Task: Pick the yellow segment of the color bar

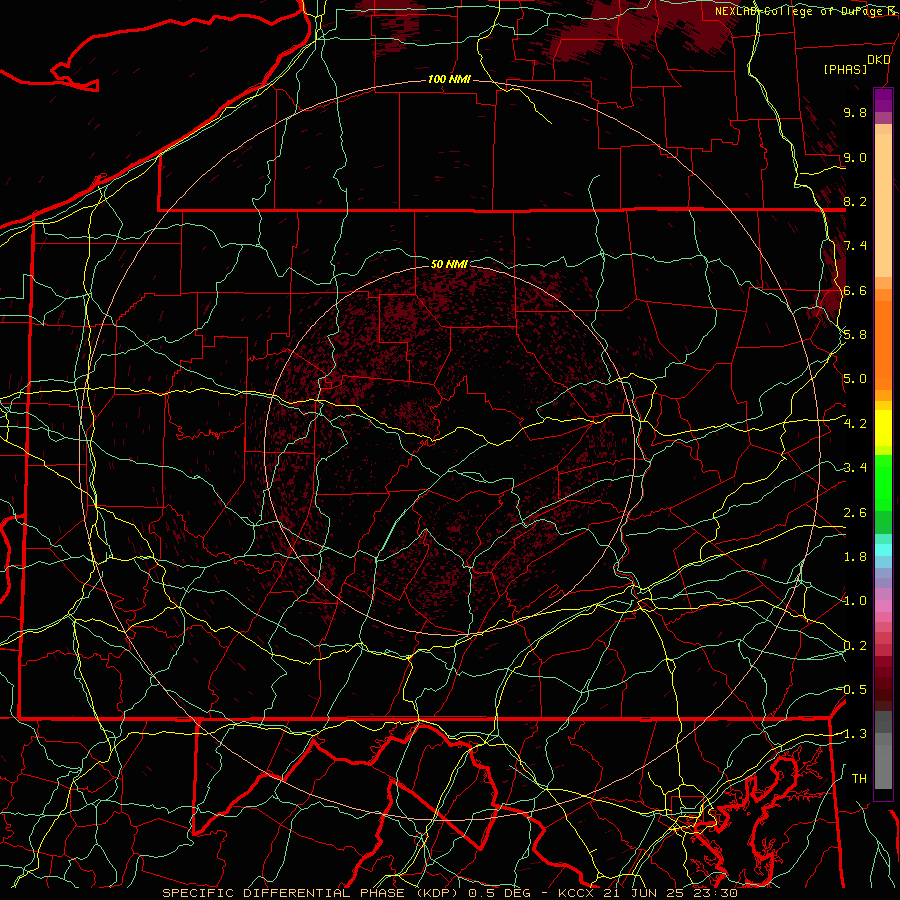Action: point(883,428)
